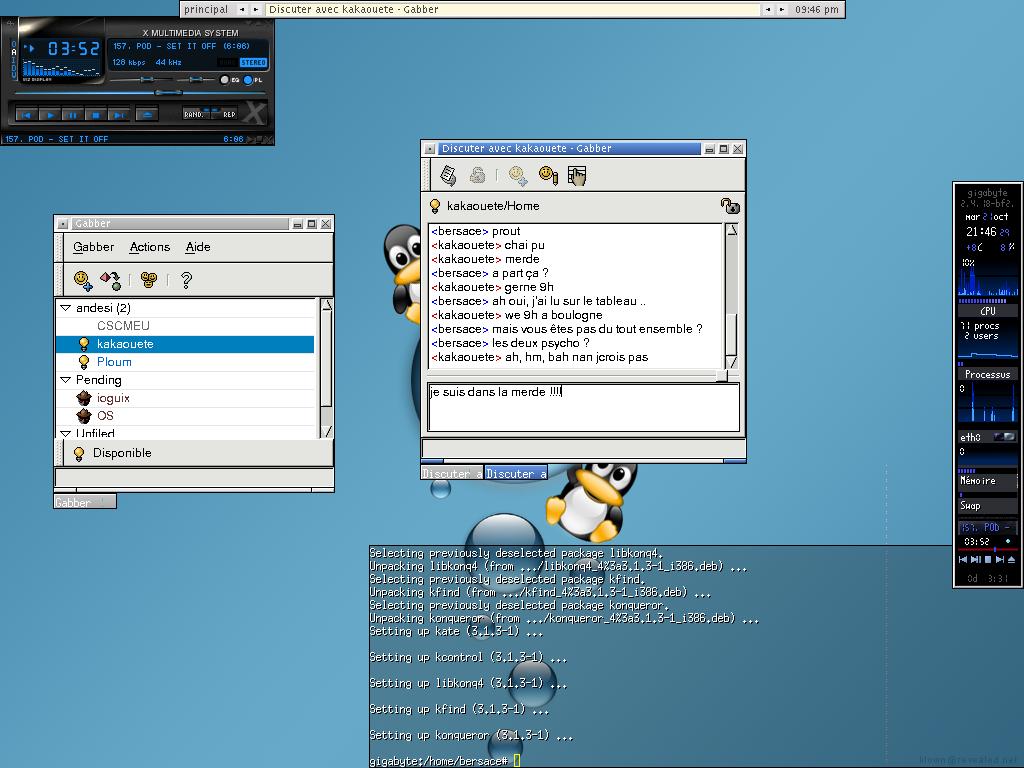Click the eth0 panel in gkrellm

987,437
